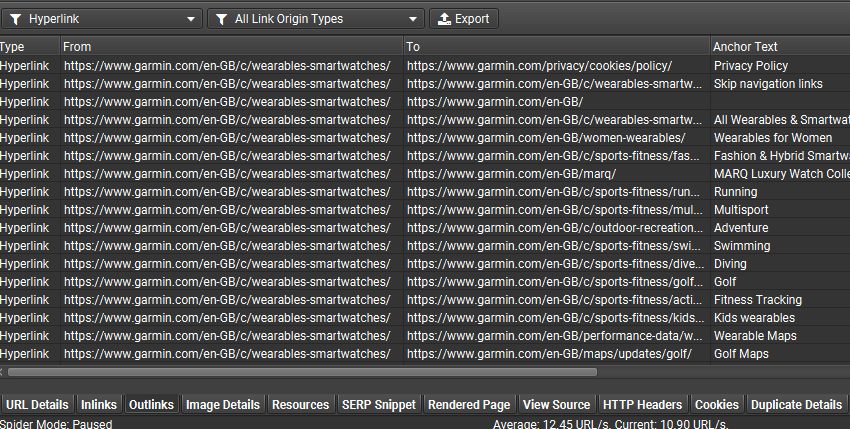Select the MARQ Luxury Watch Collection anchor cell
This screenshot has width=850, height=429.
coord(780,174)
